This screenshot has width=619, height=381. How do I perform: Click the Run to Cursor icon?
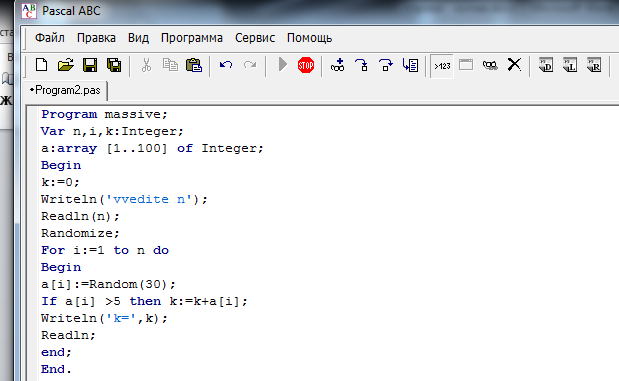(x=410, y=65)
